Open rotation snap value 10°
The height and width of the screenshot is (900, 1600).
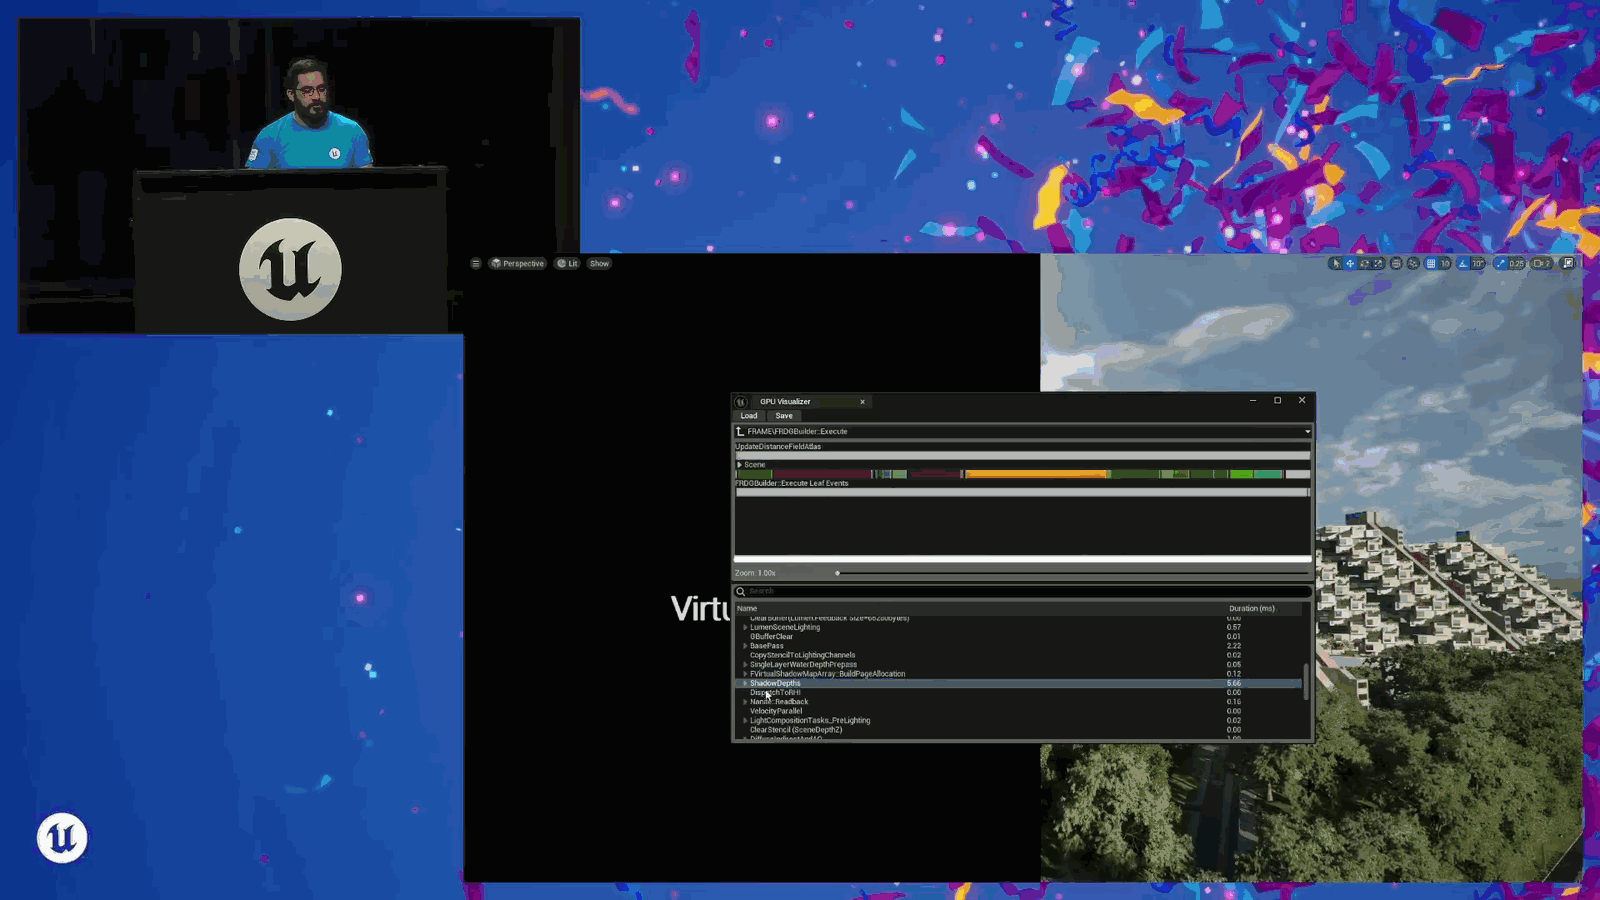(x=1477, y=264)
